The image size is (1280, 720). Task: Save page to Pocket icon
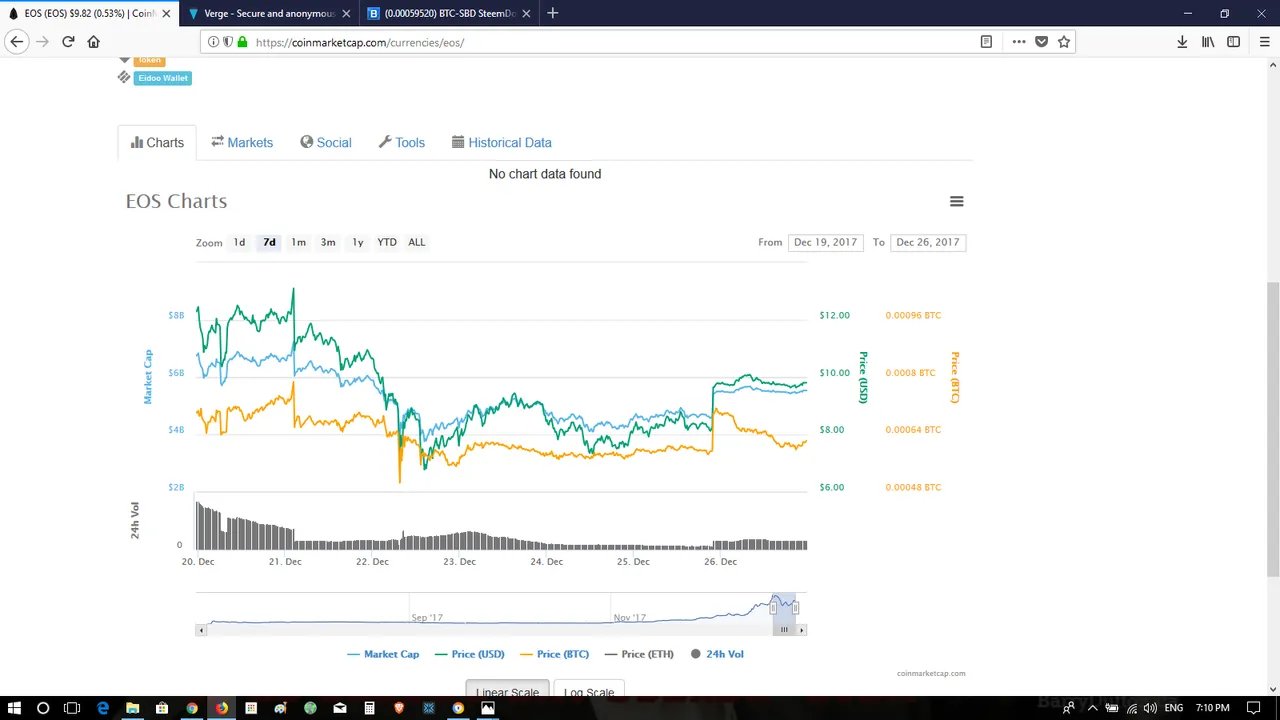(x=1041, y=42)
